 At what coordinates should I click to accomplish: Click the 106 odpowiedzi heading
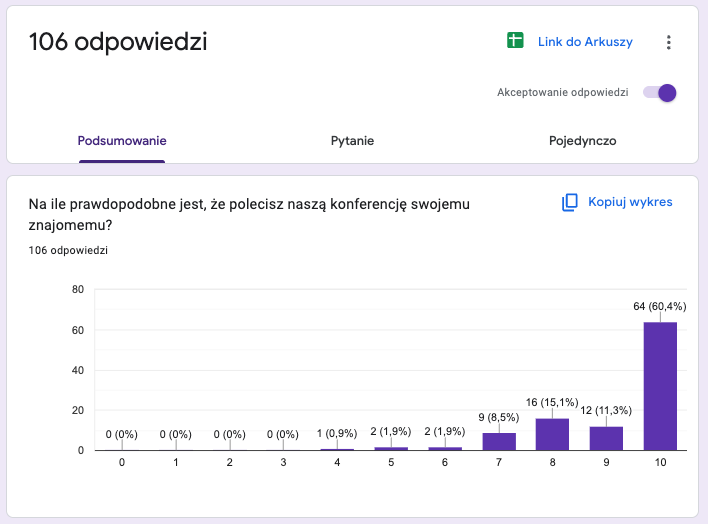click(118, 42)
